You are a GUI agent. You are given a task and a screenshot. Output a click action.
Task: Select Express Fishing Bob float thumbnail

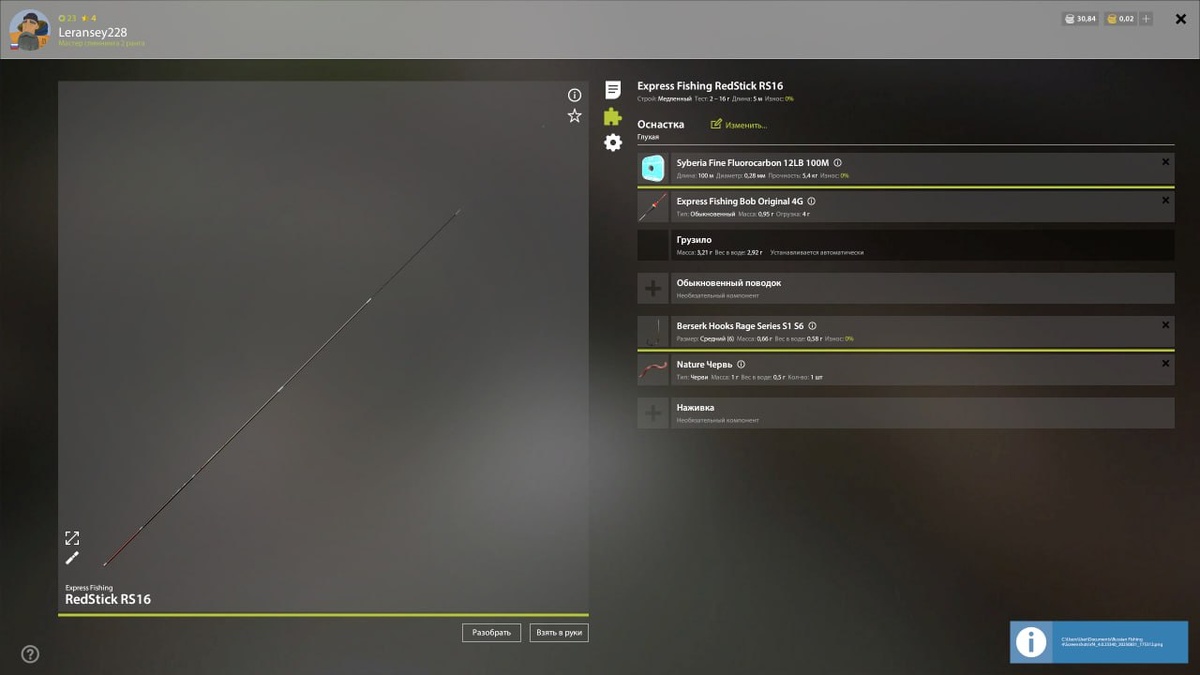653,207
